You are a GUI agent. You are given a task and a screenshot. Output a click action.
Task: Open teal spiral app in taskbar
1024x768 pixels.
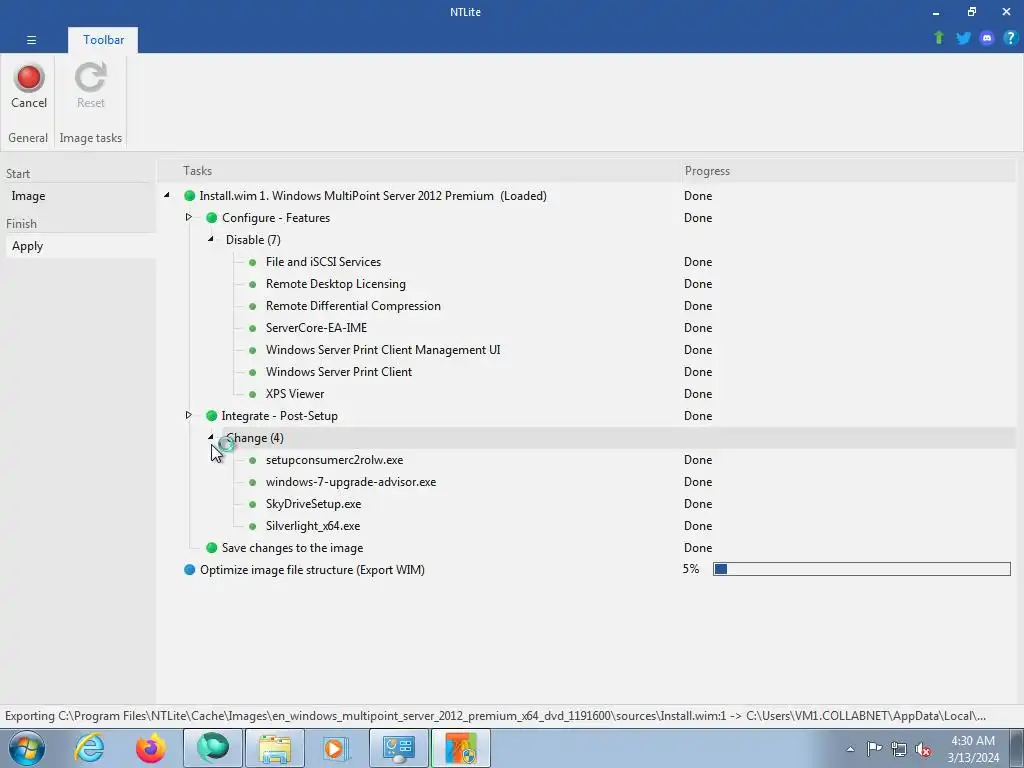tap(213, 748)
